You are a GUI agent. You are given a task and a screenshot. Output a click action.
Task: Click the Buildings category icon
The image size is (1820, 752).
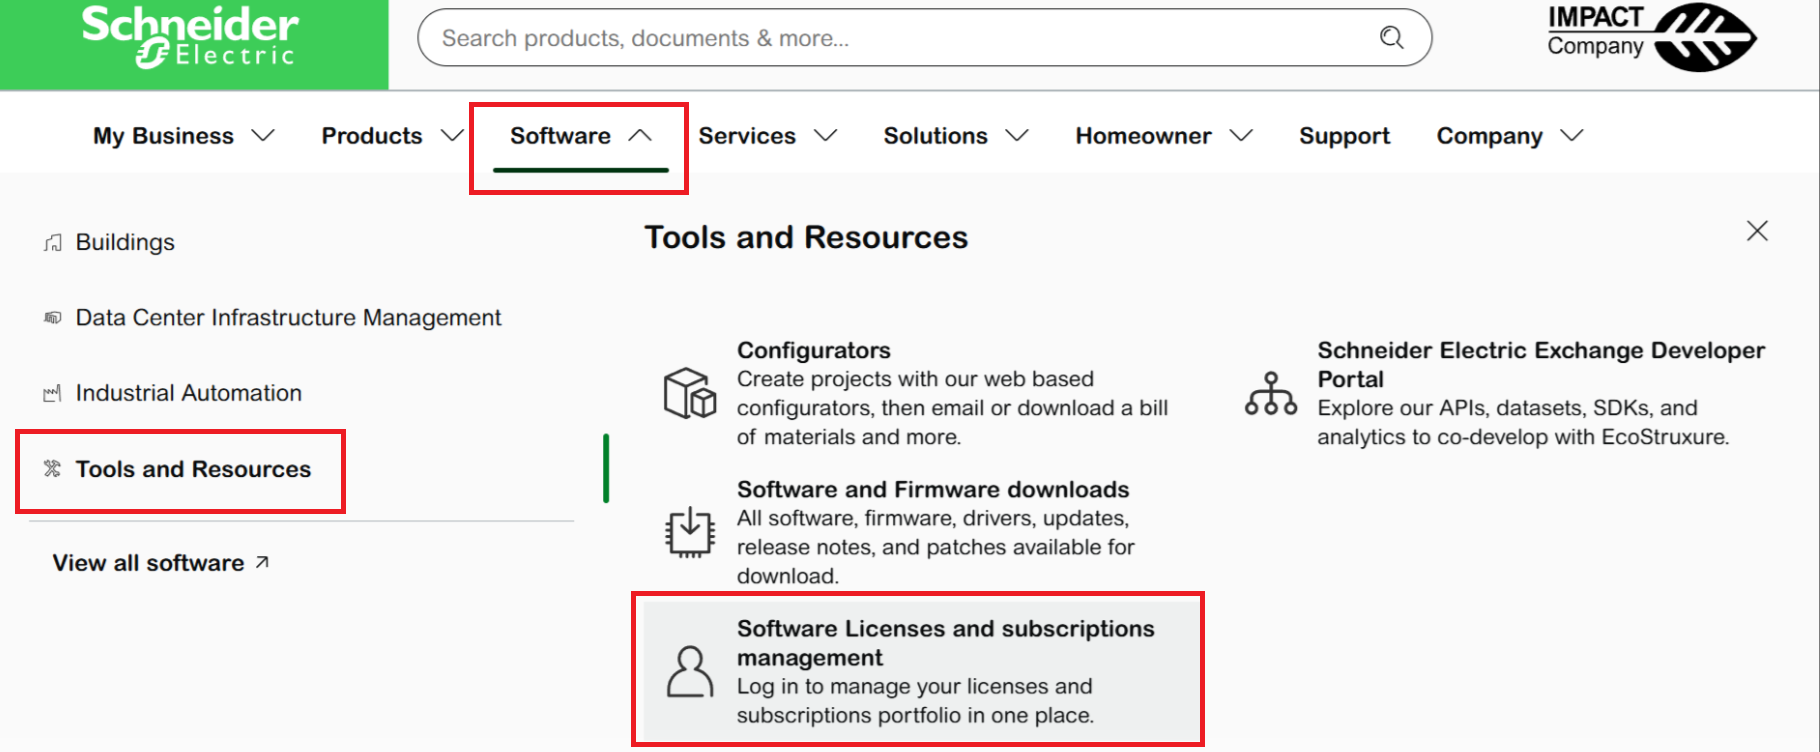point(53,243)
